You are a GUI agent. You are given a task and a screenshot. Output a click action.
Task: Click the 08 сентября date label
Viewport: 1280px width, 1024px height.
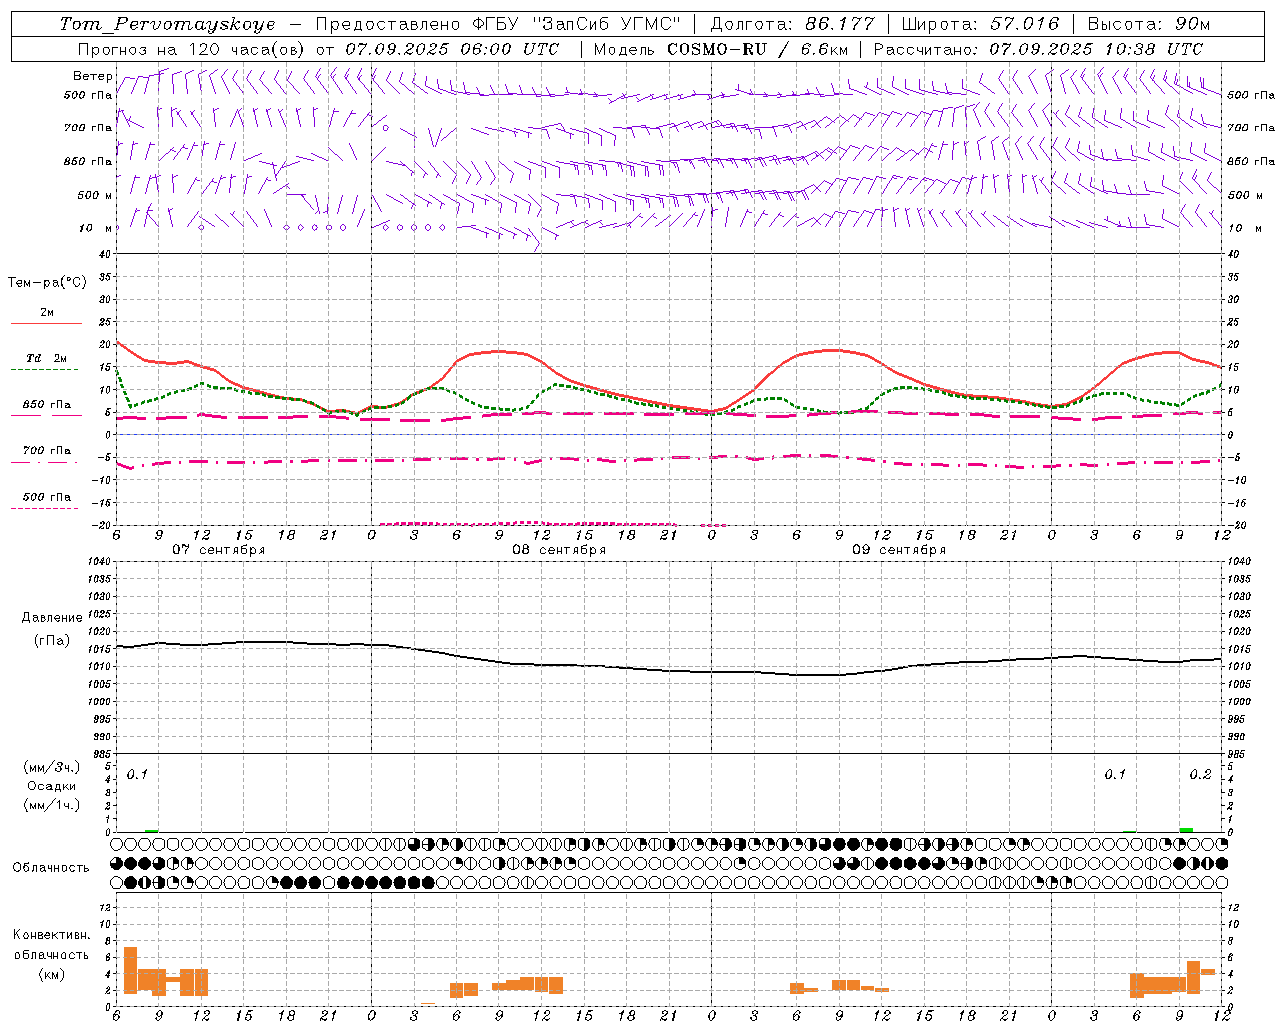[x=559, y=550]
